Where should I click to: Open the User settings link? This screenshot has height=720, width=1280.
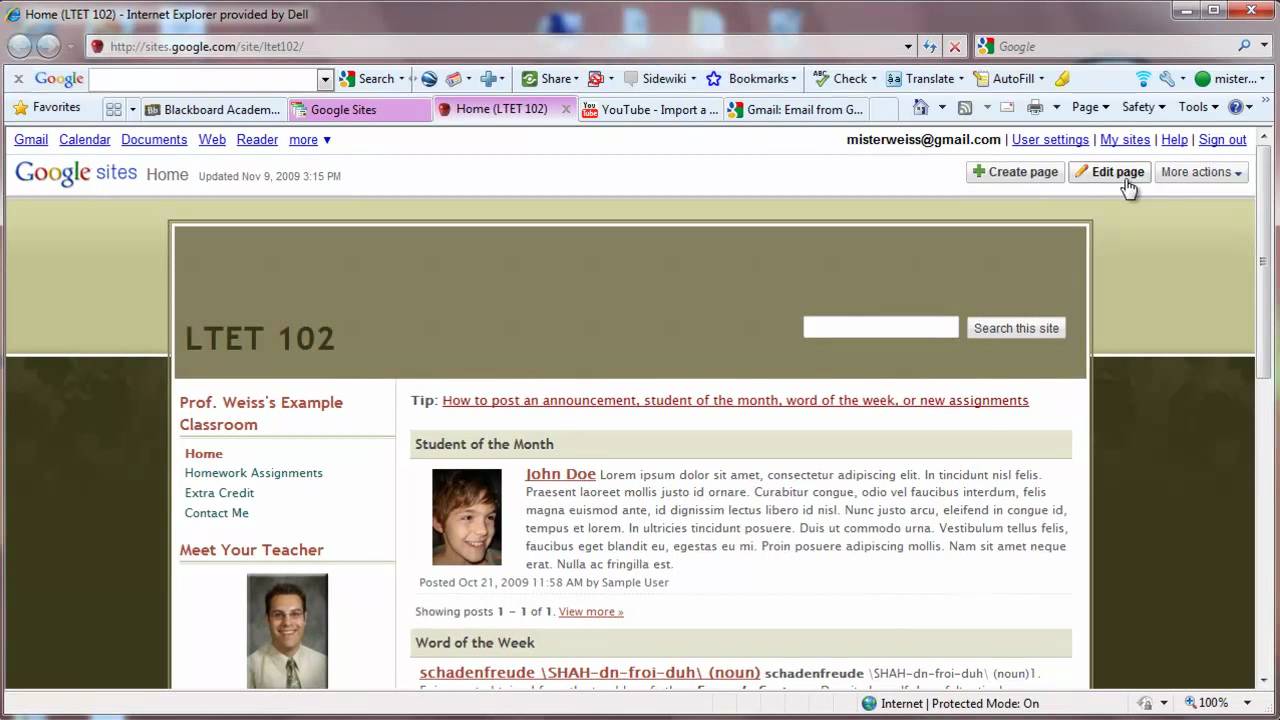1050,140
